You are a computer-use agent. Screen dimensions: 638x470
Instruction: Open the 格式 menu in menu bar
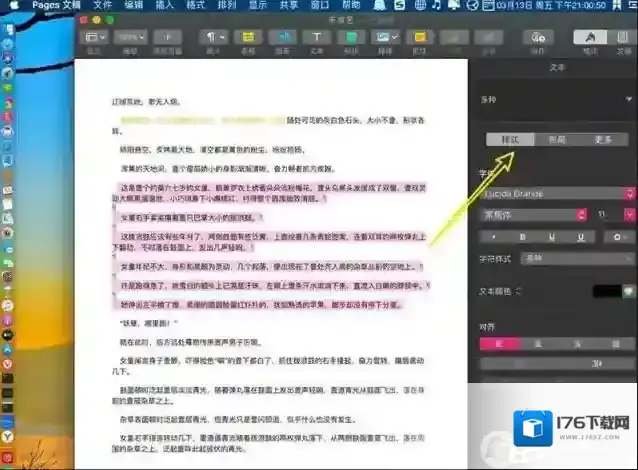click(x=195, y=5)
